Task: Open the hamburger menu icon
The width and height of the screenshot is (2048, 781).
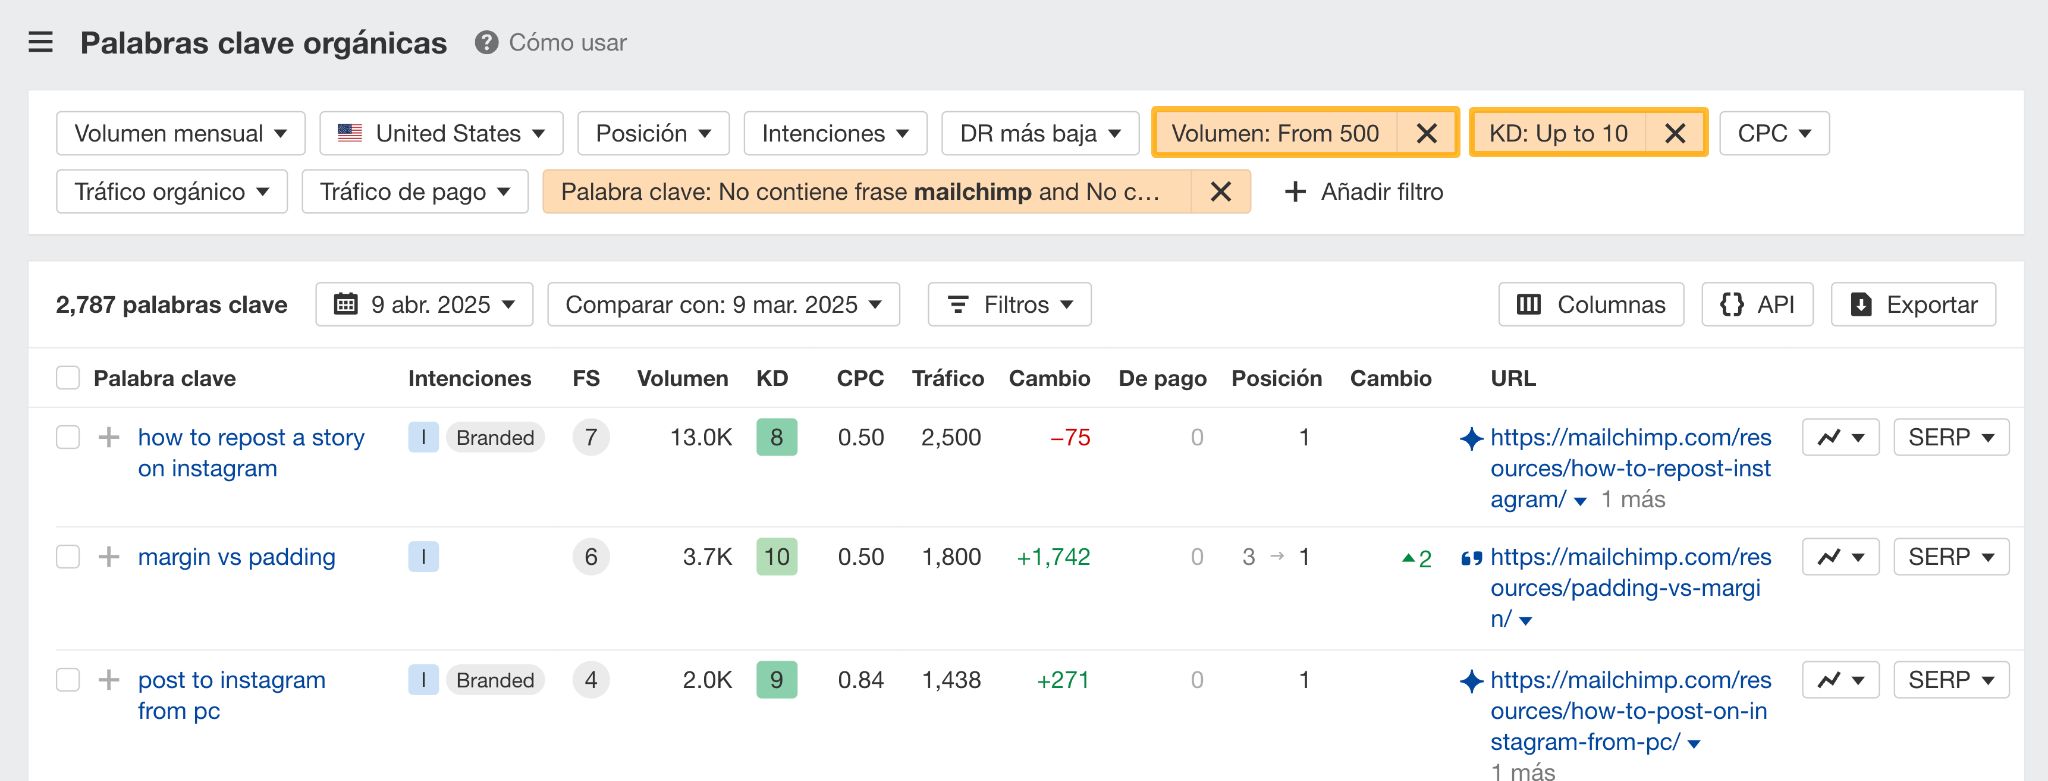Action: [x=40, y=42]
